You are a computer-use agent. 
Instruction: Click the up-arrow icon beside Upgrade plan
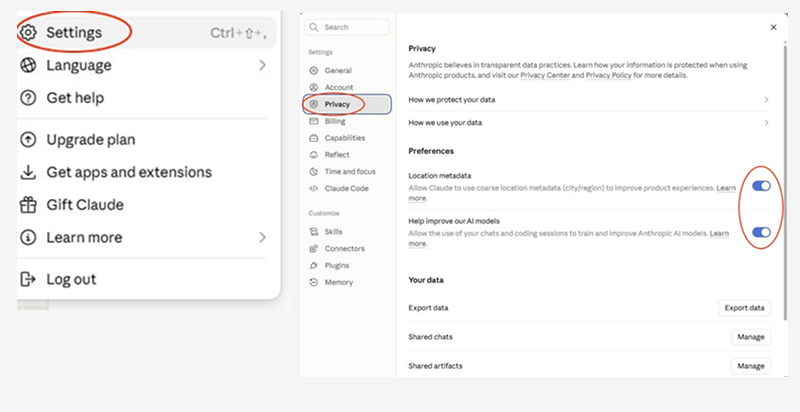[x=28, y=140]
